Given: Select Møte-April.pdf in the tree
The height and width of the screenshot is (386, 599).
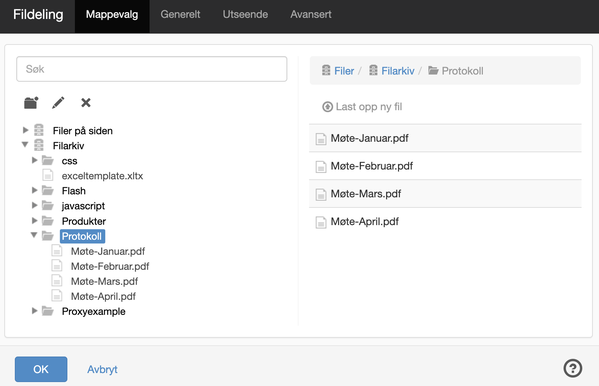Looking at the screenshot, I should (x=103, y=296).
